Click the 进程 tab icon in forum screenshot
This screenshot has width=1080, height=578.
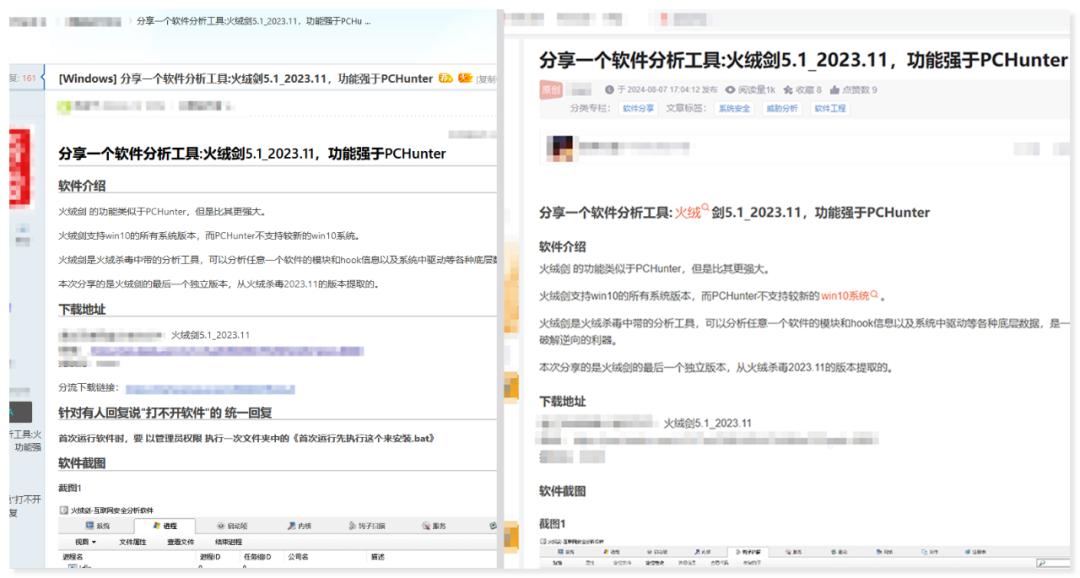click(x=156, y=526)
